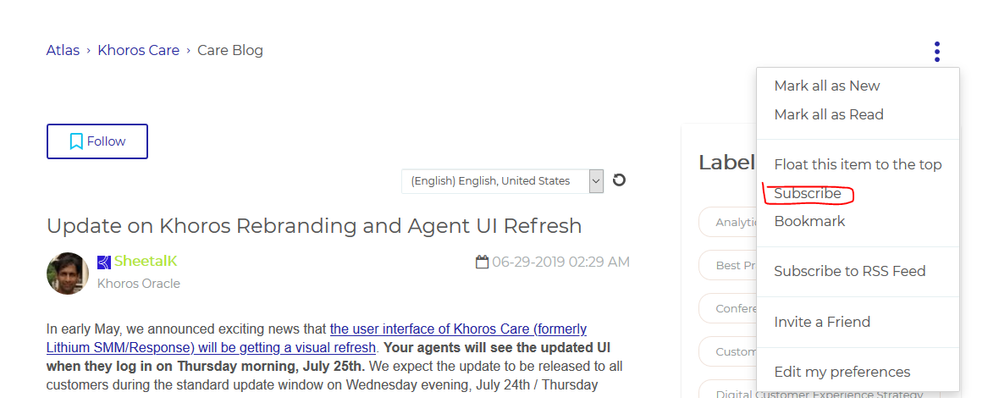999x398 pixels.
Task: Select Bookmark in the options menu
Action: (x=809, y=221)
